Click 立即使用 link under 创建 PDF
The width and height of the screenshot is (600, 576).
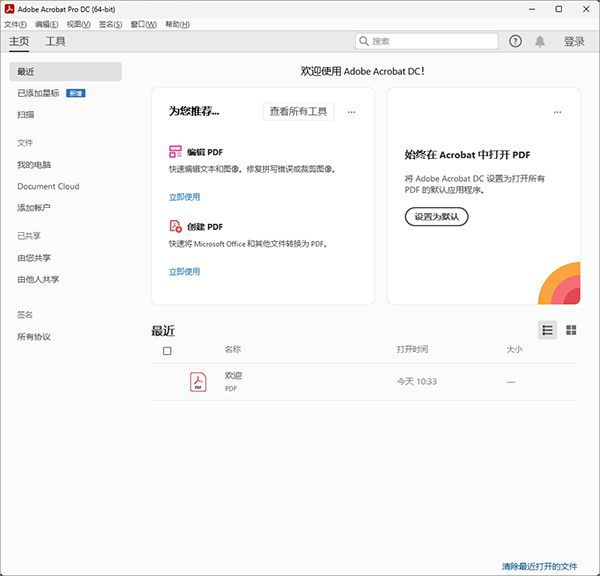pos(184,272)
